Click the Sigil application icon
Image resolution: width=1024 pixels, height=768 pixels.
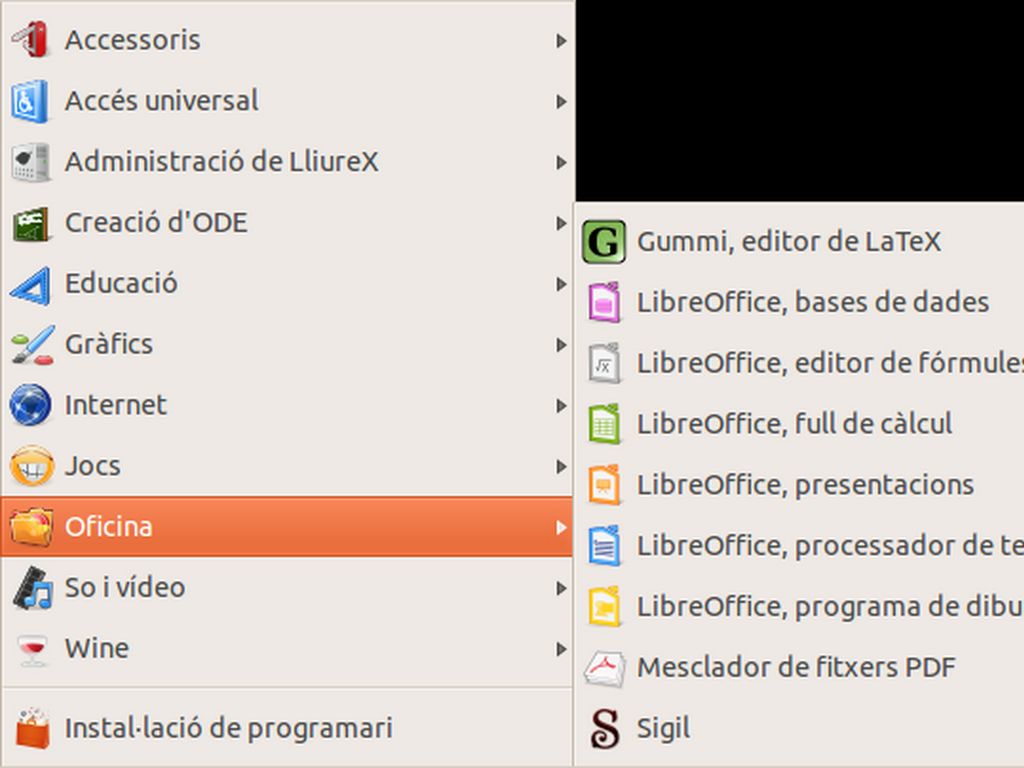604,728
